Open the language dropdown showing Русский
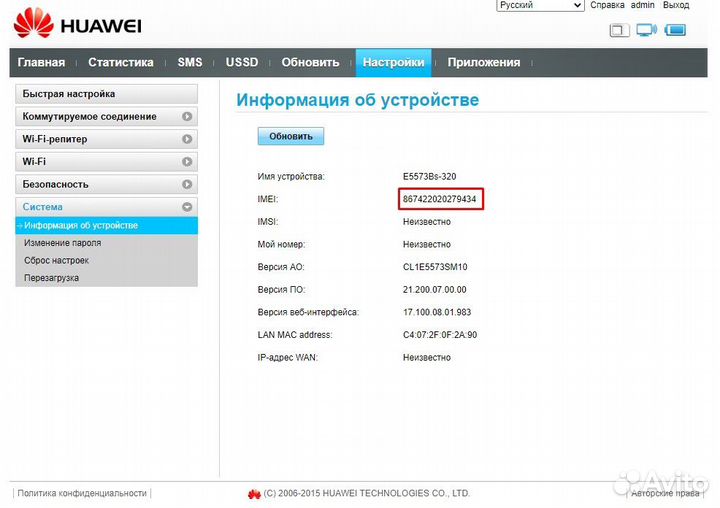This screenshot has height=508, width=720. (x=540, y=5)
